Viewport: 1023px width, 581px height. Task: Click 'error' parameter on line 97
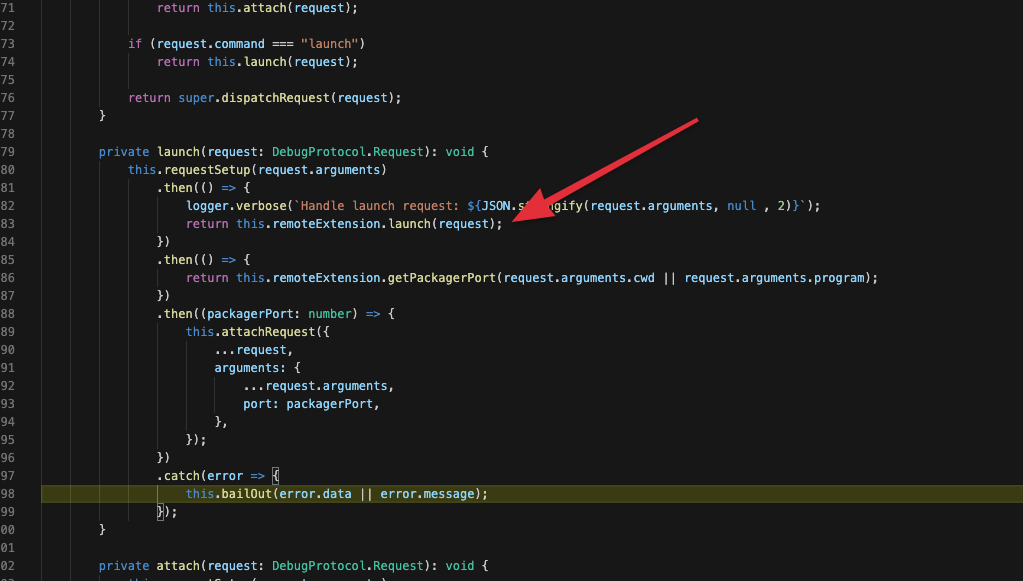pyautogui.click(x=225, y=476)
